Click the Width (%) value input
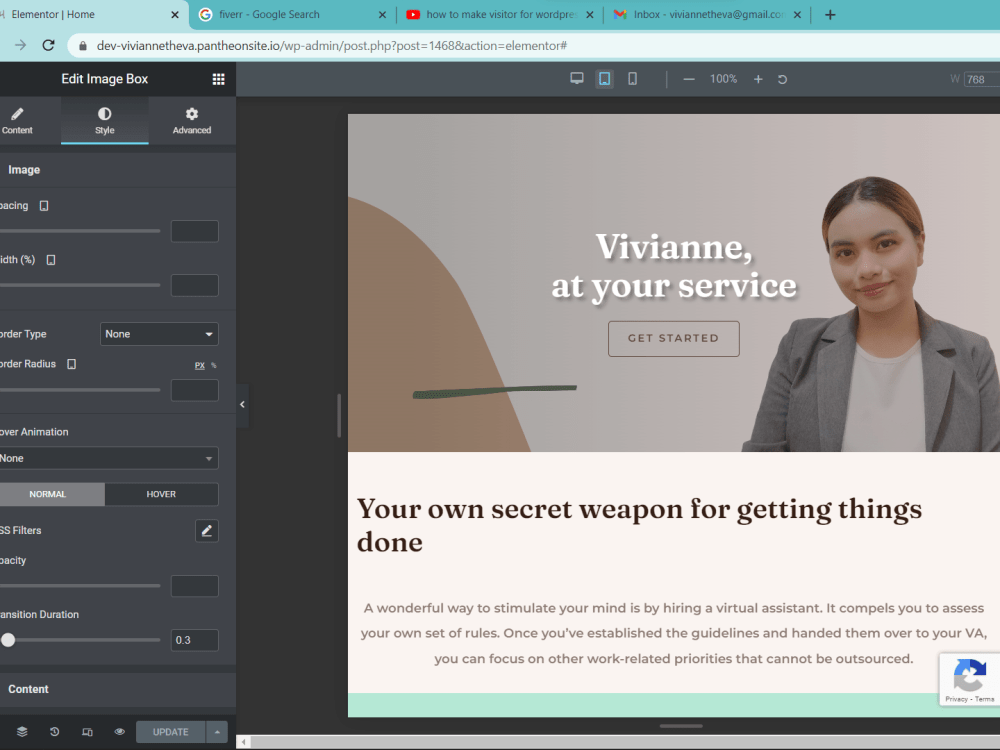This screenshot has height=750, width=1000. pyautogui.click(x=195, y=285)
